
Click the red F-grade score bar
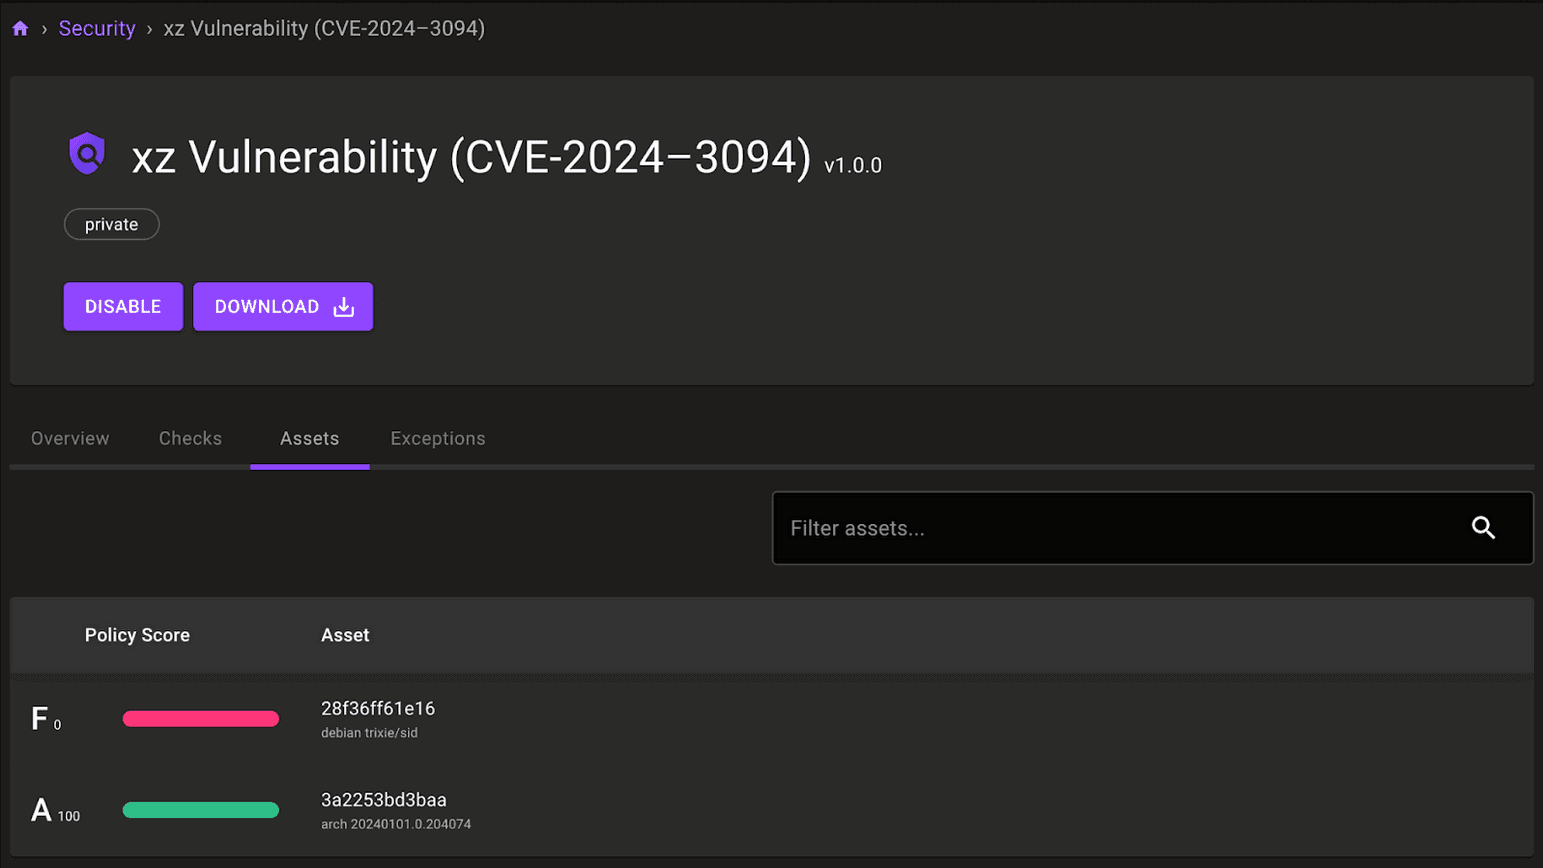[x=200, y=718]
